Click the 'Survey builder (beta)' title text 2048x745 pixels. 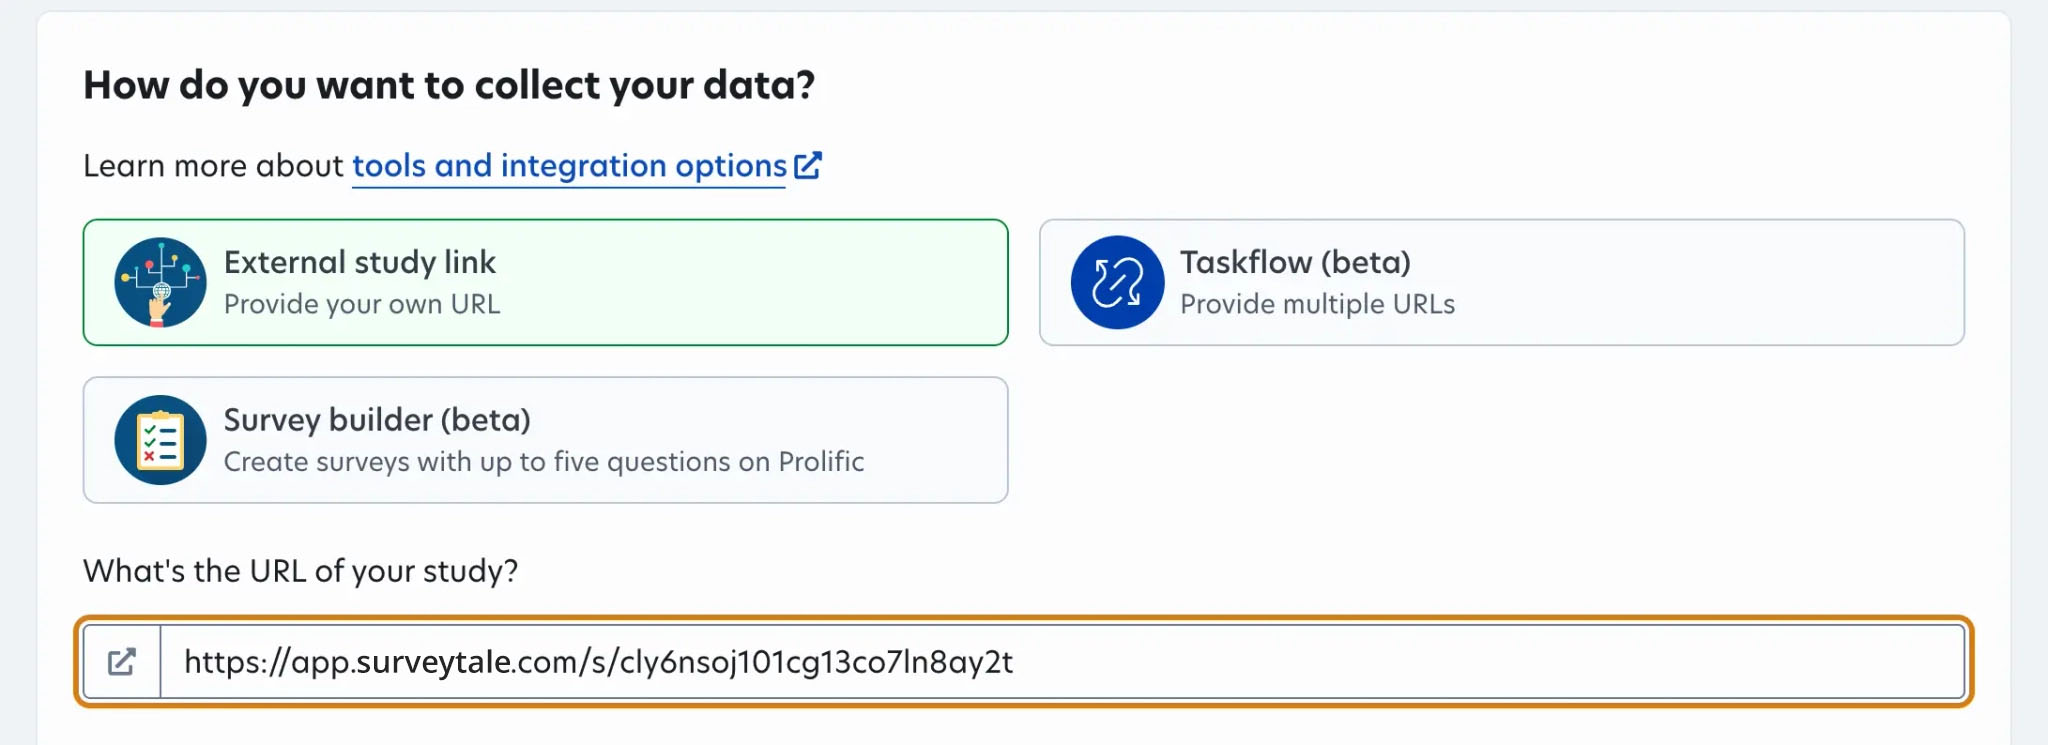(x=377, y=420)
